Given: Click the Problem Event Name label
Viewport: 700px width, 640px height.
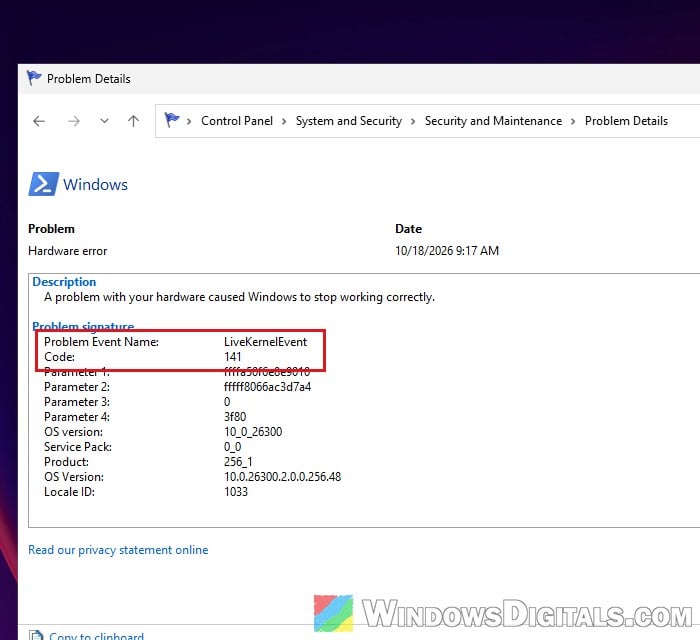Looking at the screenshot, I should pos(101,342).
